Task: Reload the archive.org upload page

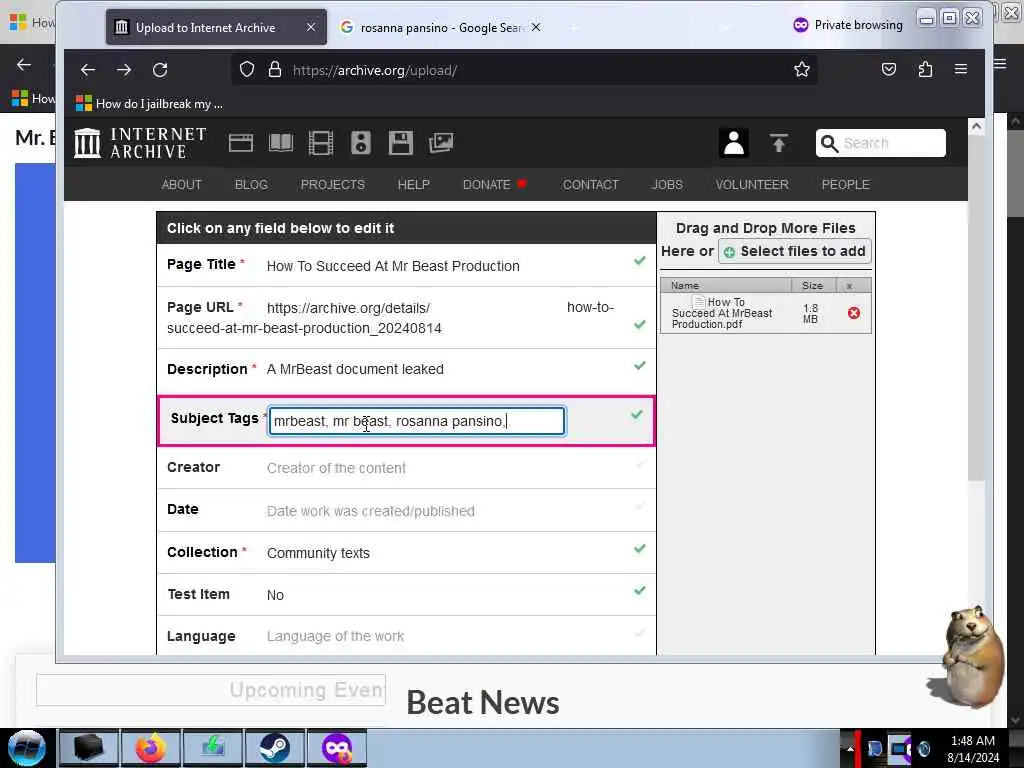Action: point(160,69)
